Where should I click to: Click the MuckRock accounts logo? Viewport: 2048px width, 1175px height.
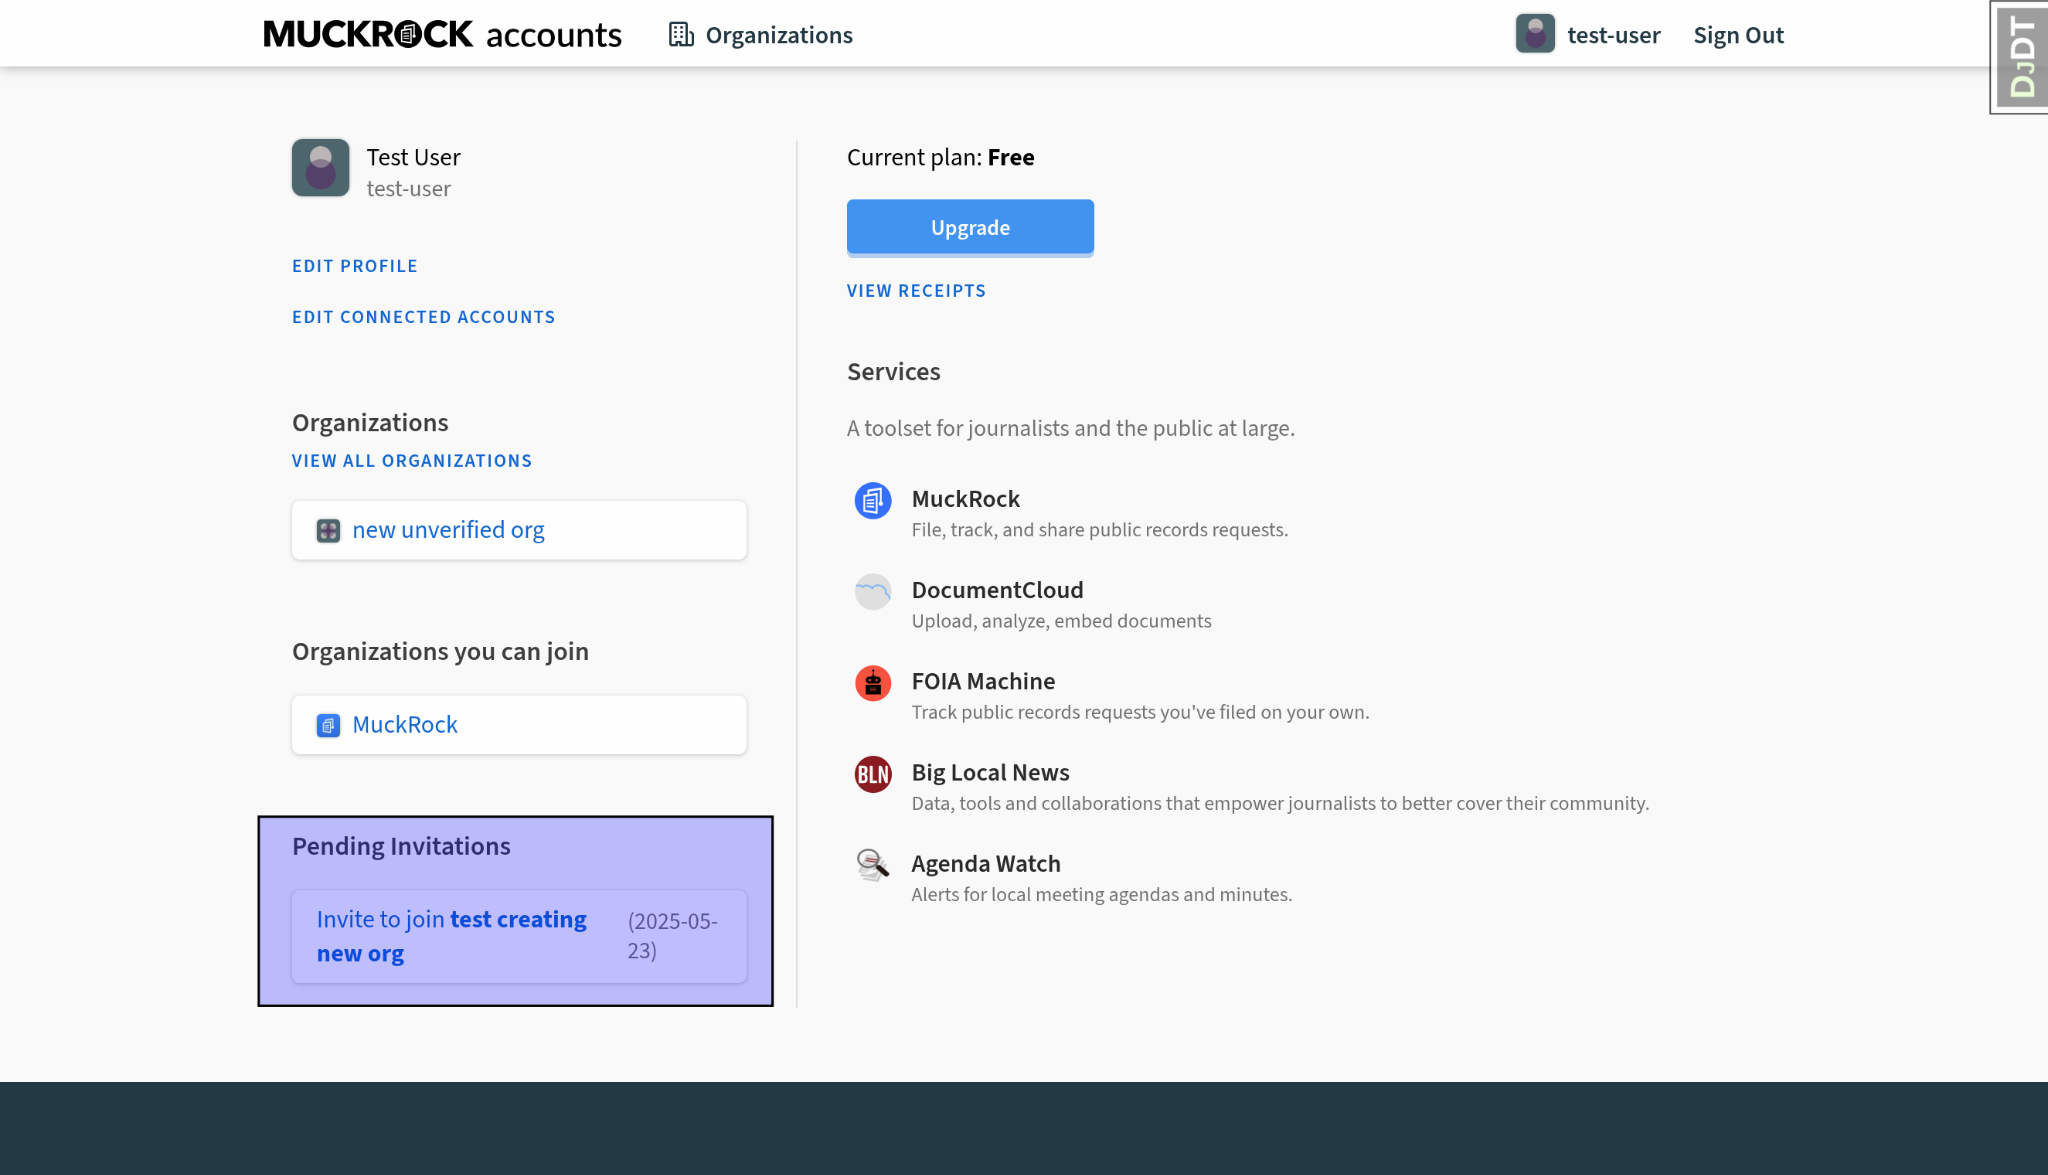click(442, 35)
